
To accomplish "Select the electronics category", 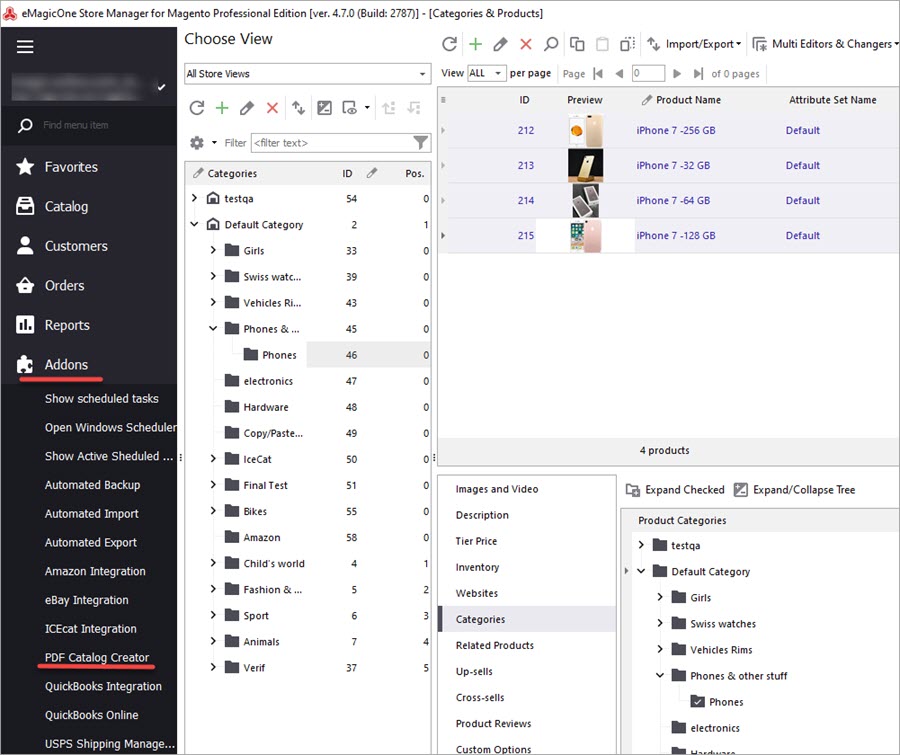I will (268, 381).
